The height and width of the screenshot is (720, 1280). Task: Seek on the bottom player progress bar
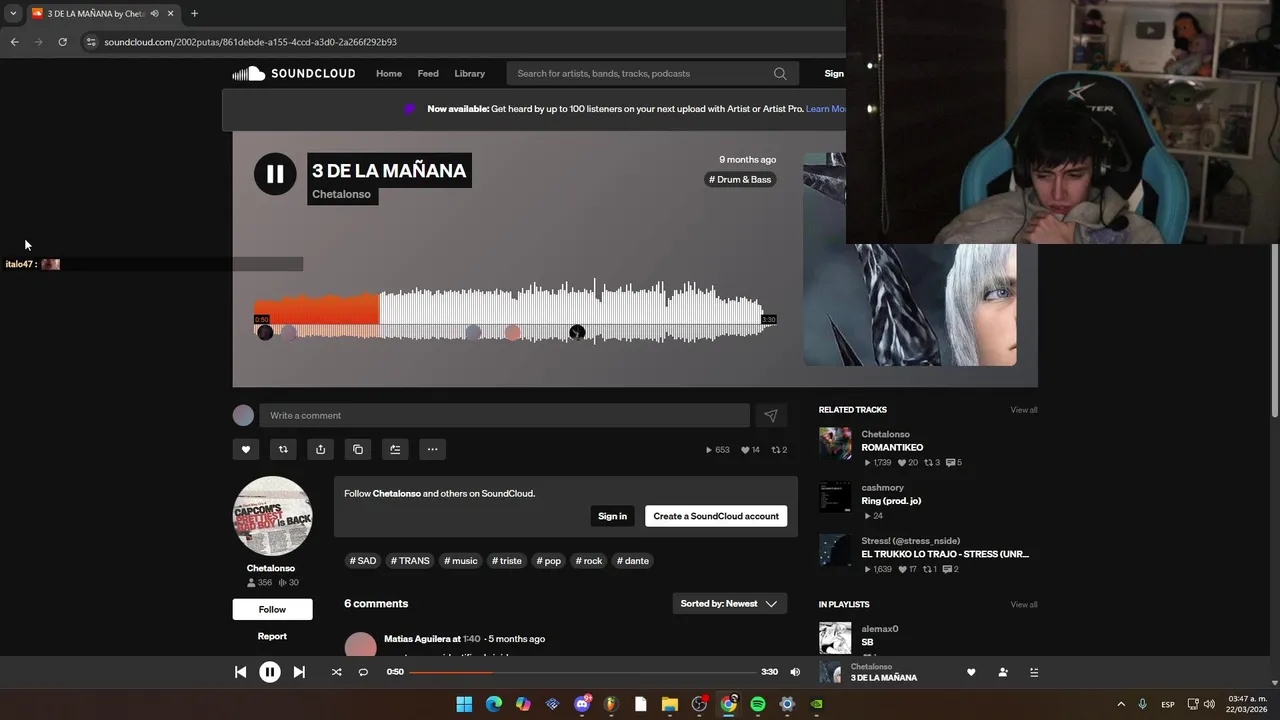(582, 672)
